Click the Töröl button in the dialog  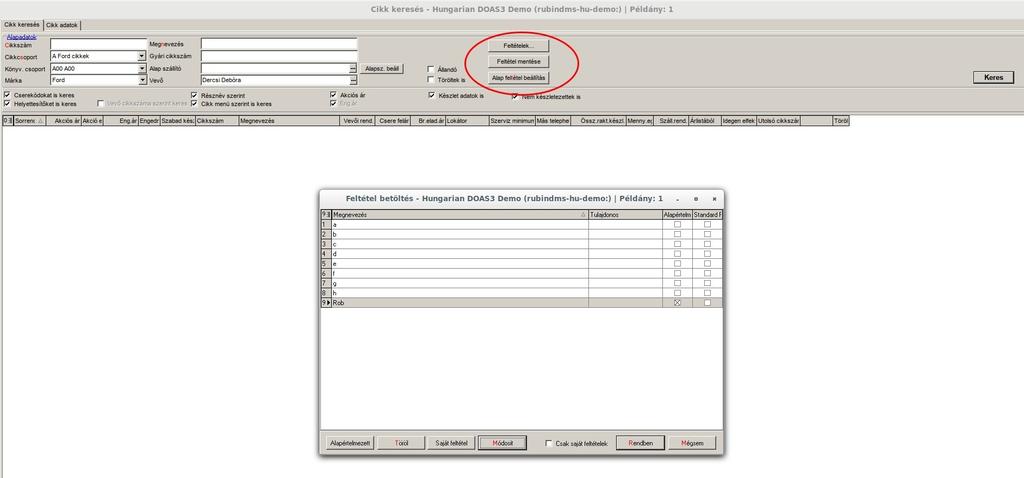401,443
